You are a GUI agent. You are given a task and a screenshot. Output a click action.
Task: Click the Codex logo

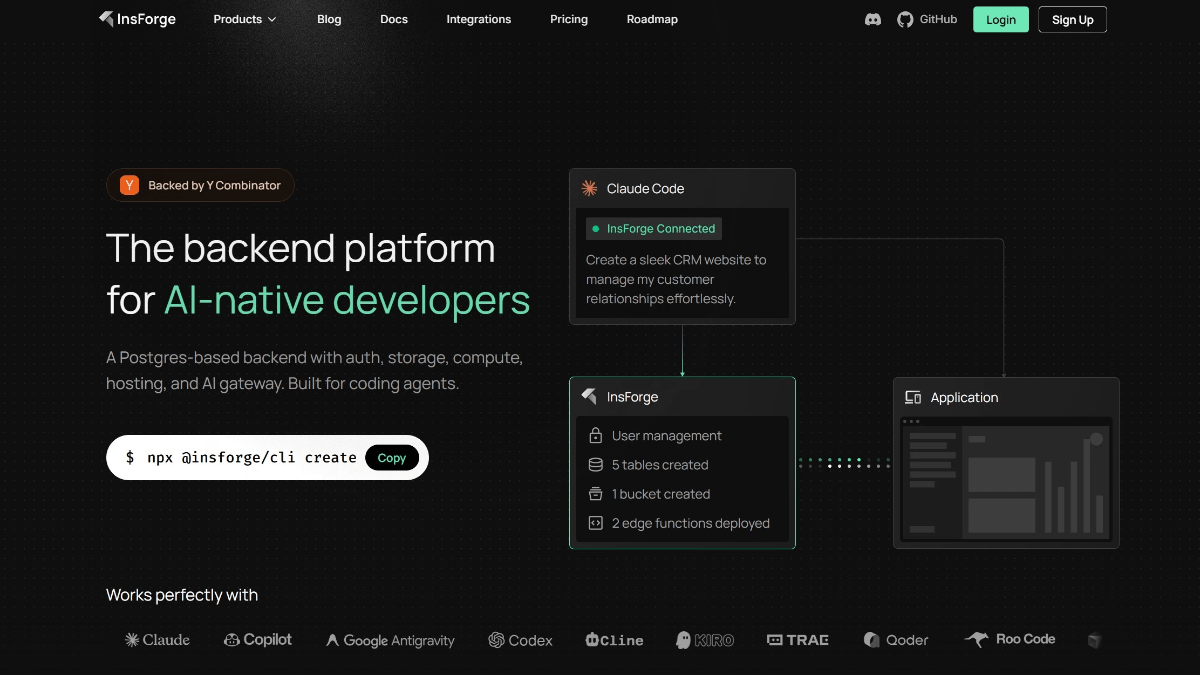point(520,640)
